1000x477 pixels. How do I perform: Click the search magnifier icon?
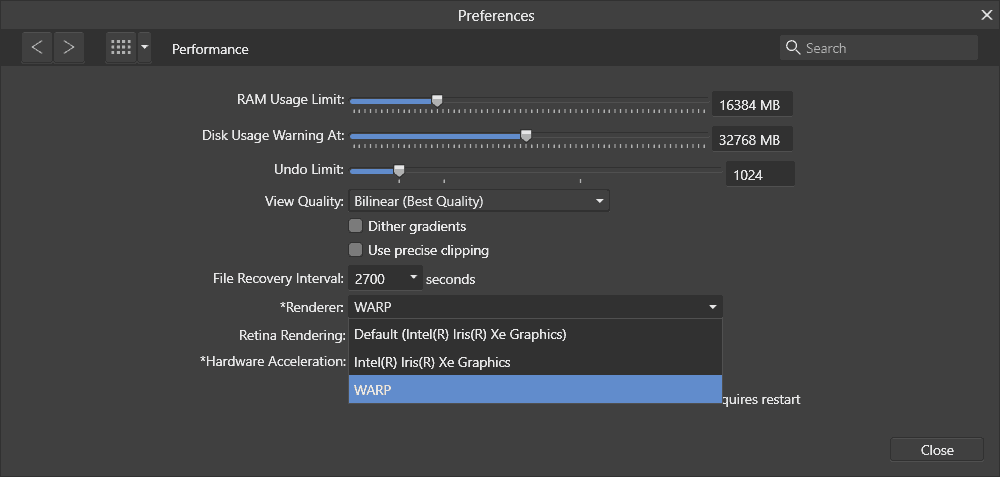[793, 48]
